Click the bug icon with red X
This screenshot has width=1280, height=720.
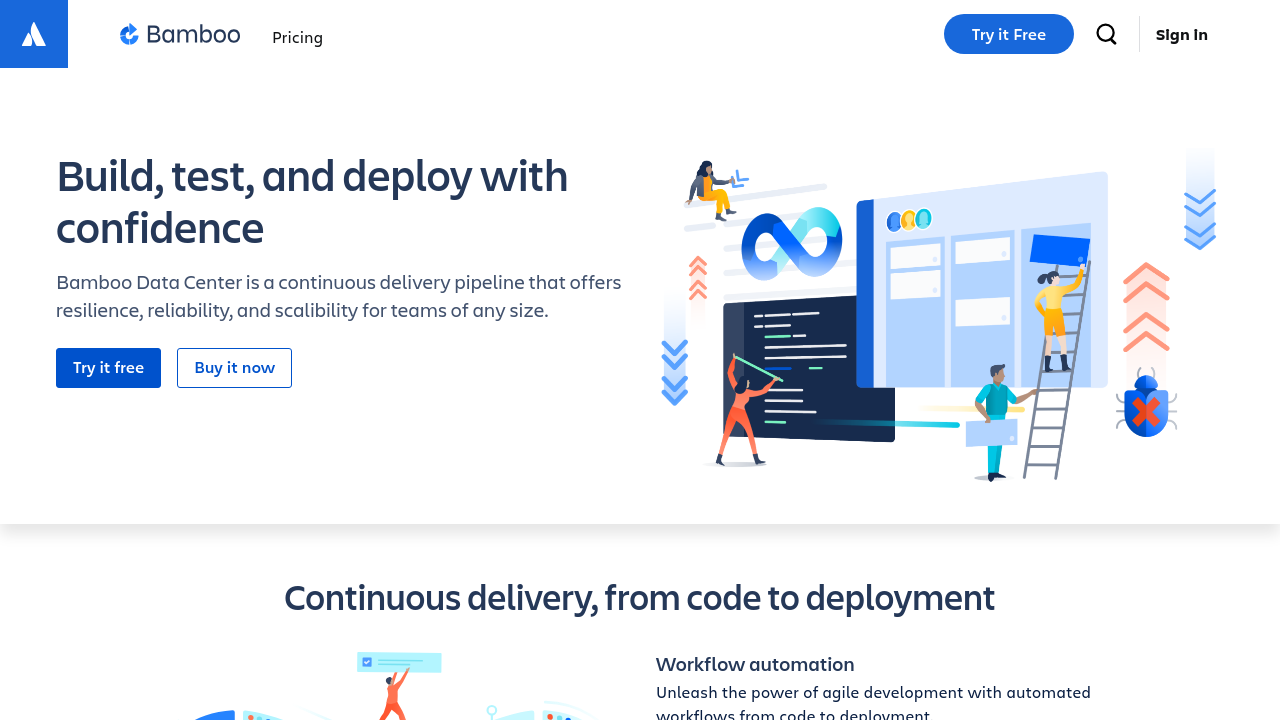[1146, 408]
